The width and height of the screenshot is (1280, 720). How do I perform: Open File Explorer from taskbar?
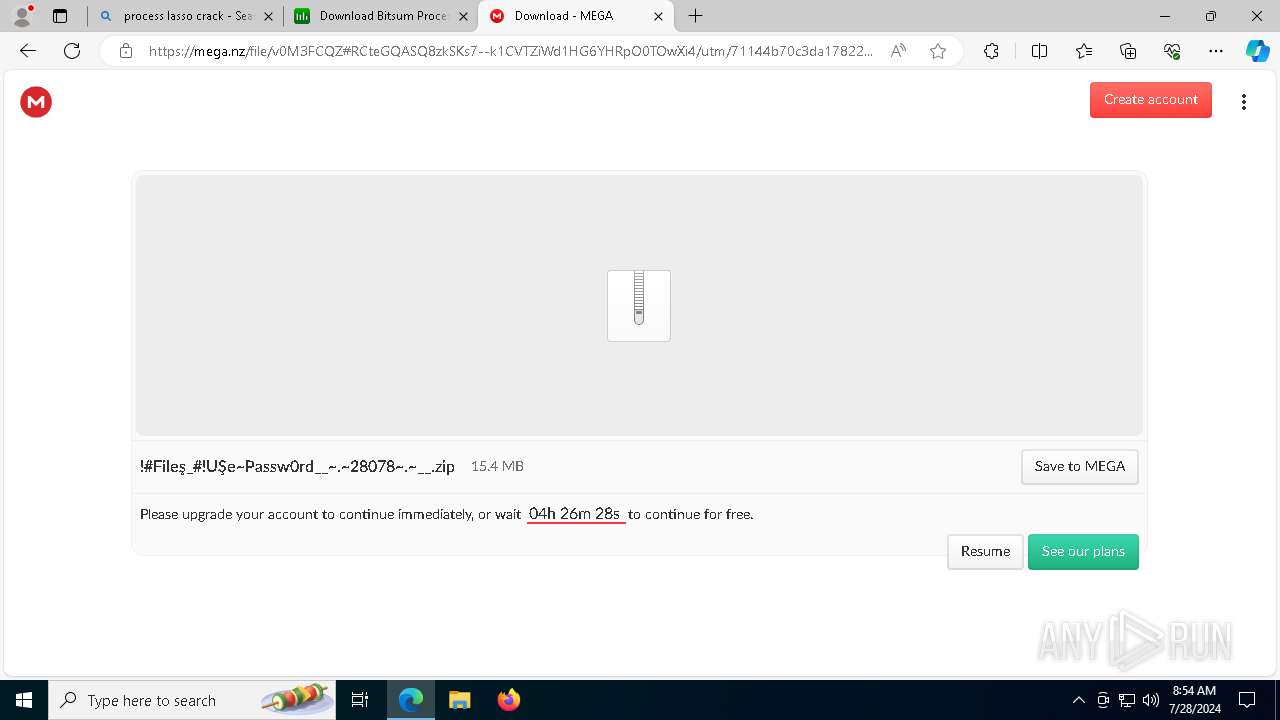pos(459,700)
